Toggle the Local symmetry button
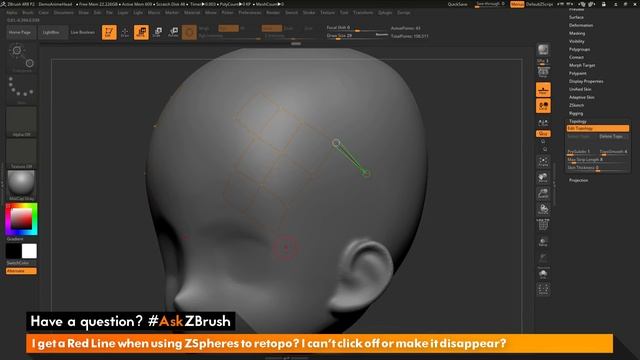This screenshot has height=360, width=640. point(543,106)
